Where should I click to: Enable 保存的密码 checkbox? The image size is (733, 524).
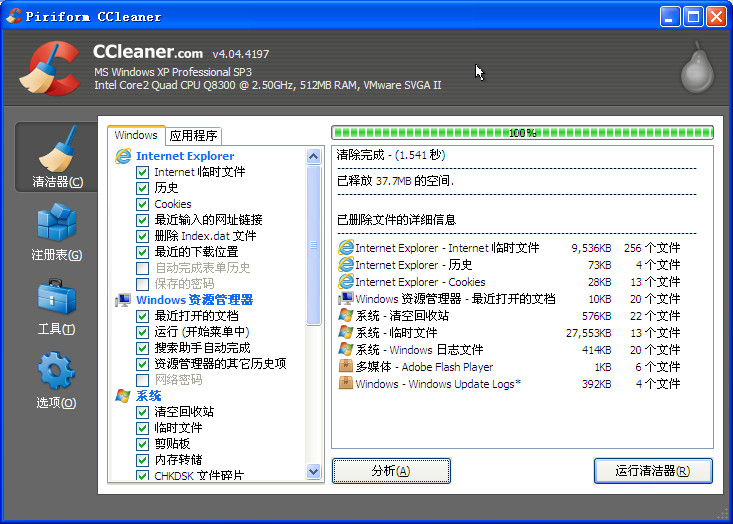pyautogui.click(x=143, y=284)
